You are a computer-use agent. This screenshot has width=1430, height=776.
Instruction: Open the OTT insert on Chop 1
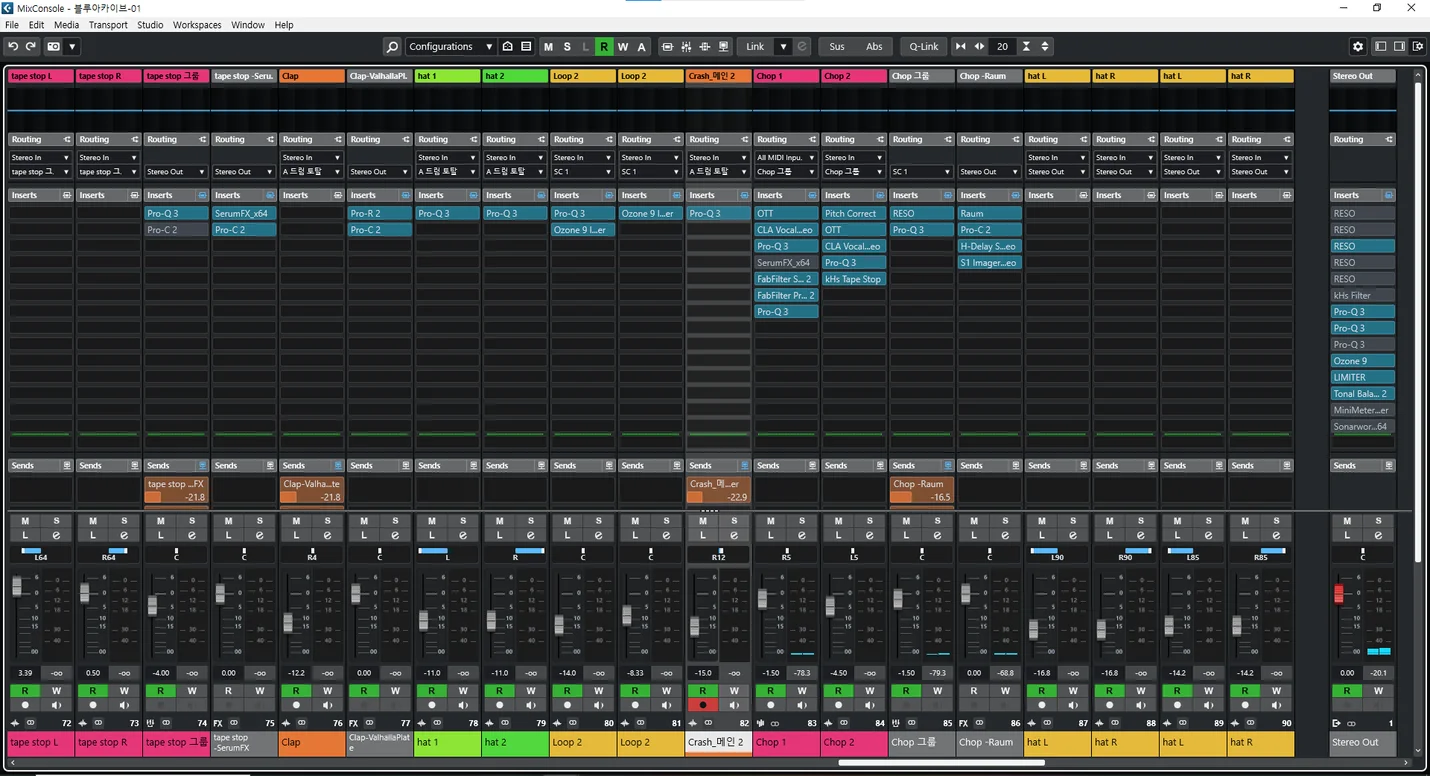(x=786, y=213)
